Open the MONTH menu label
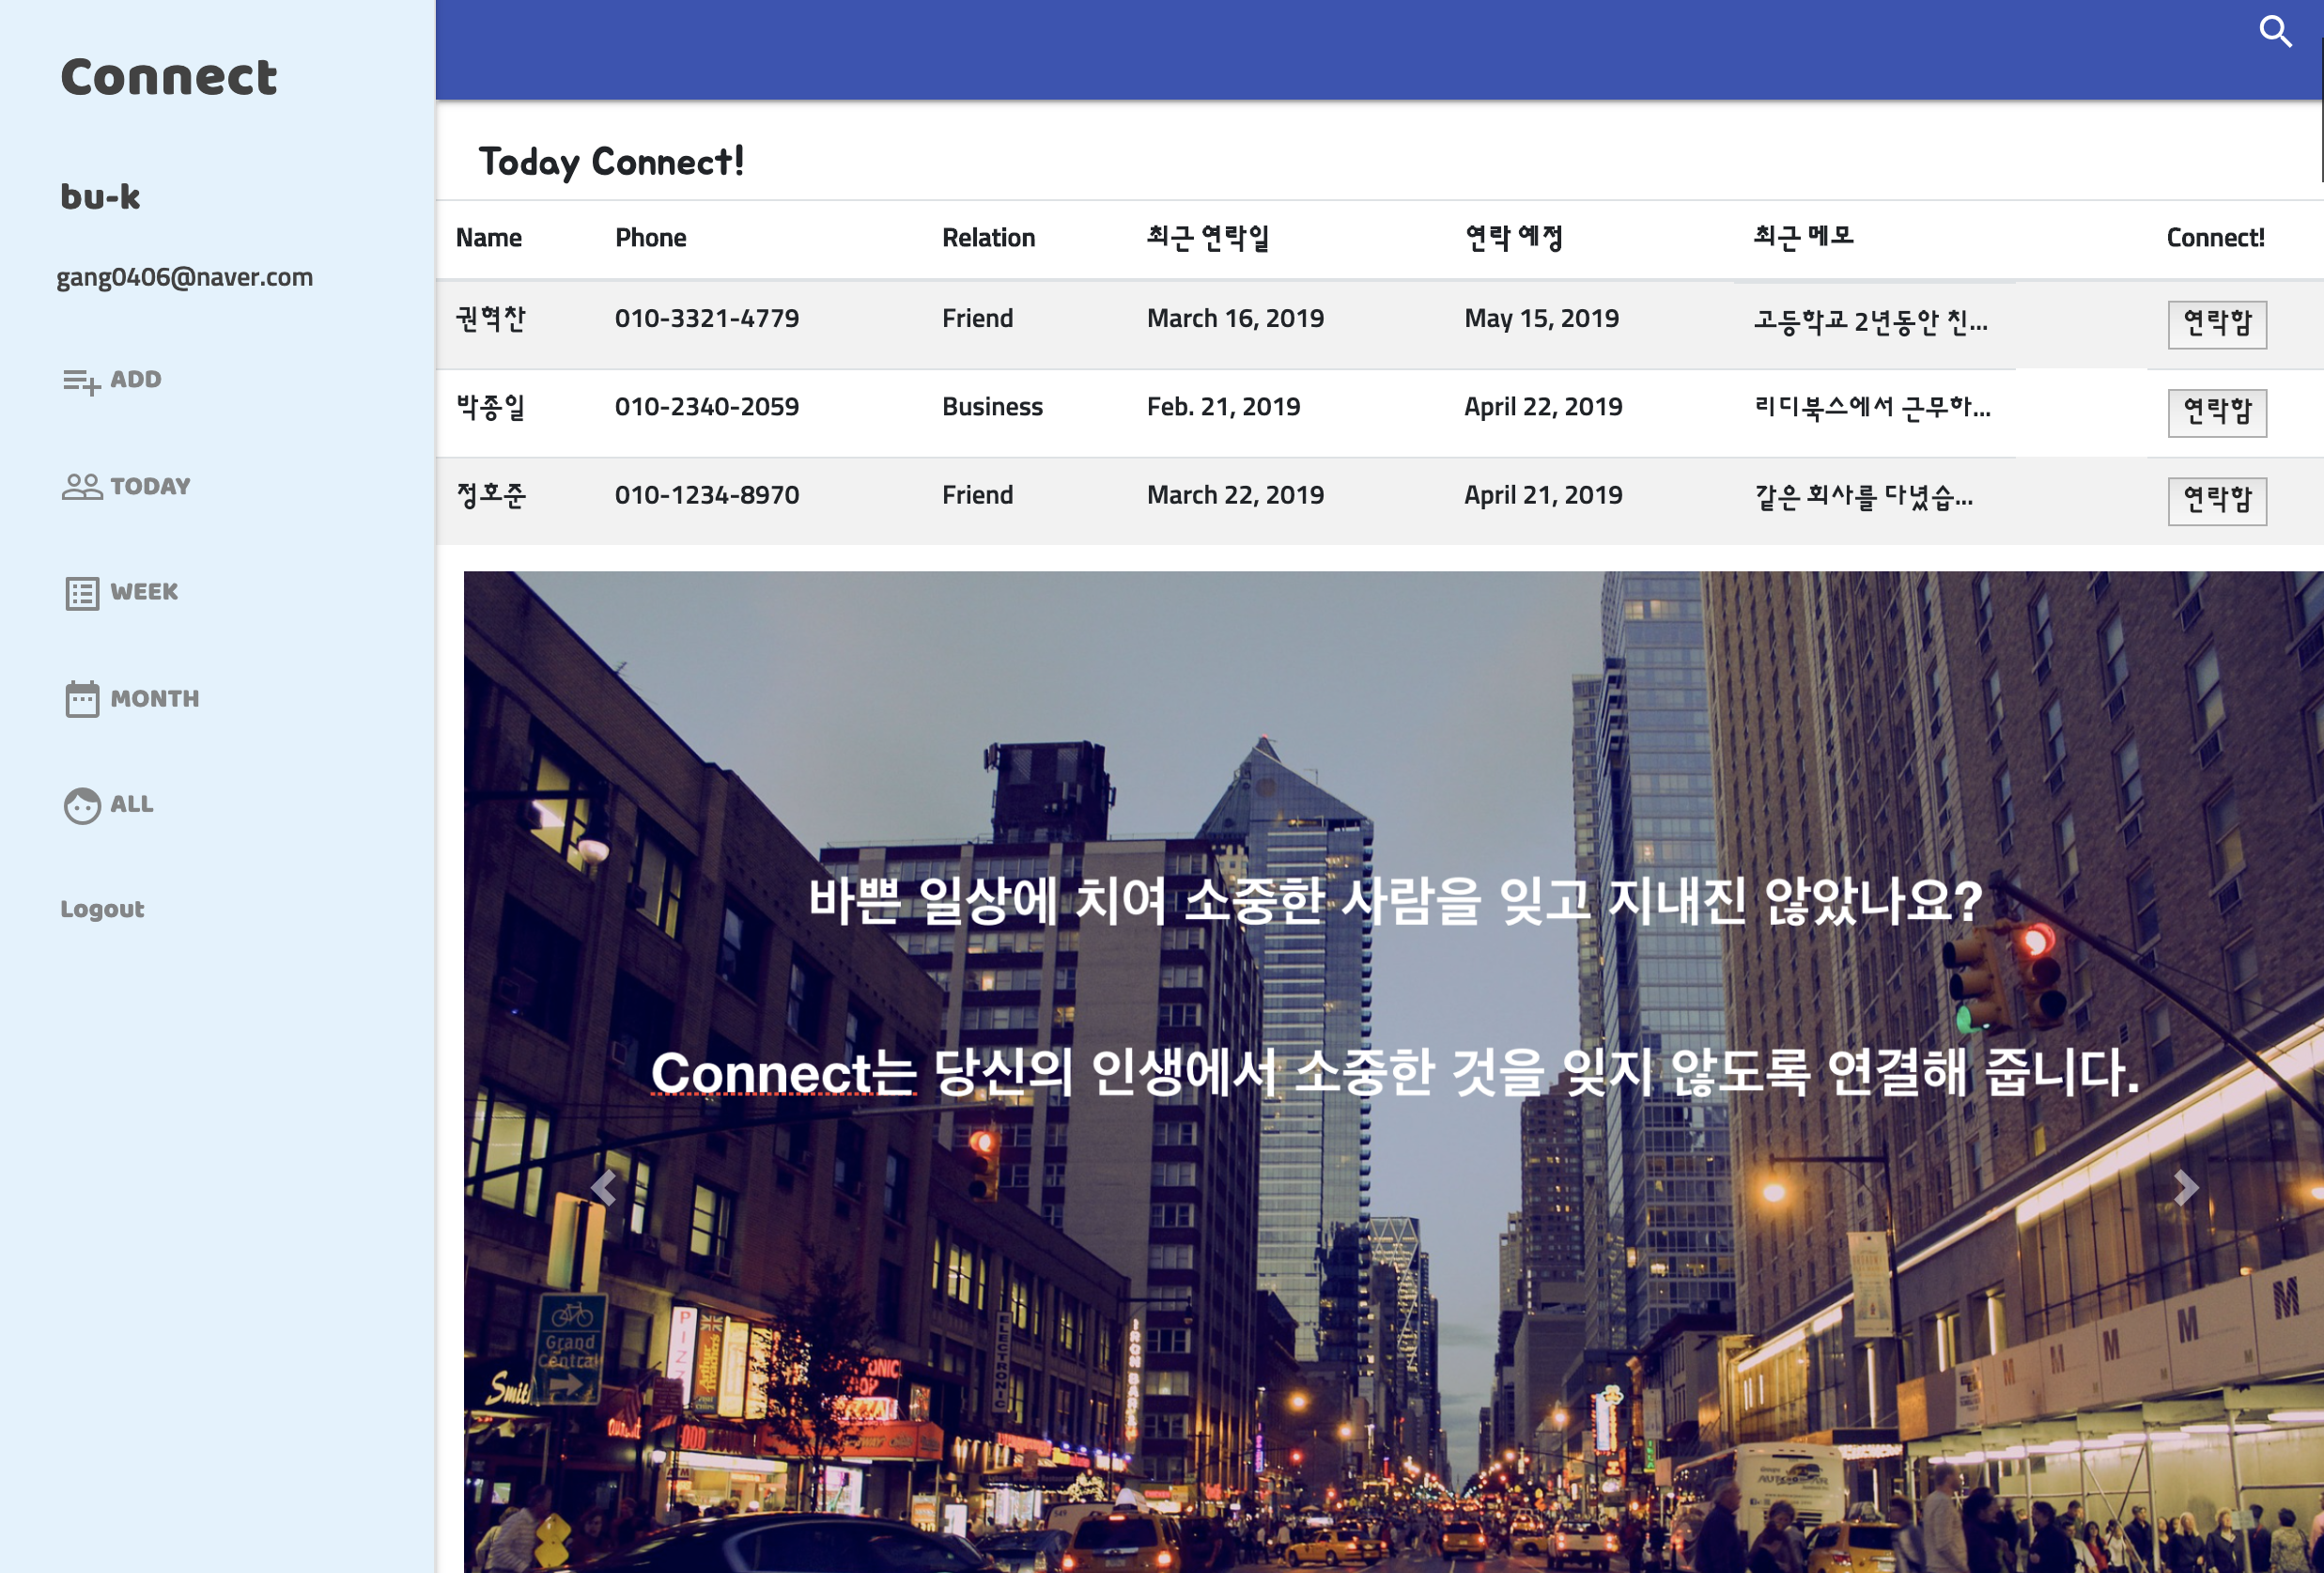 (155, 699)
